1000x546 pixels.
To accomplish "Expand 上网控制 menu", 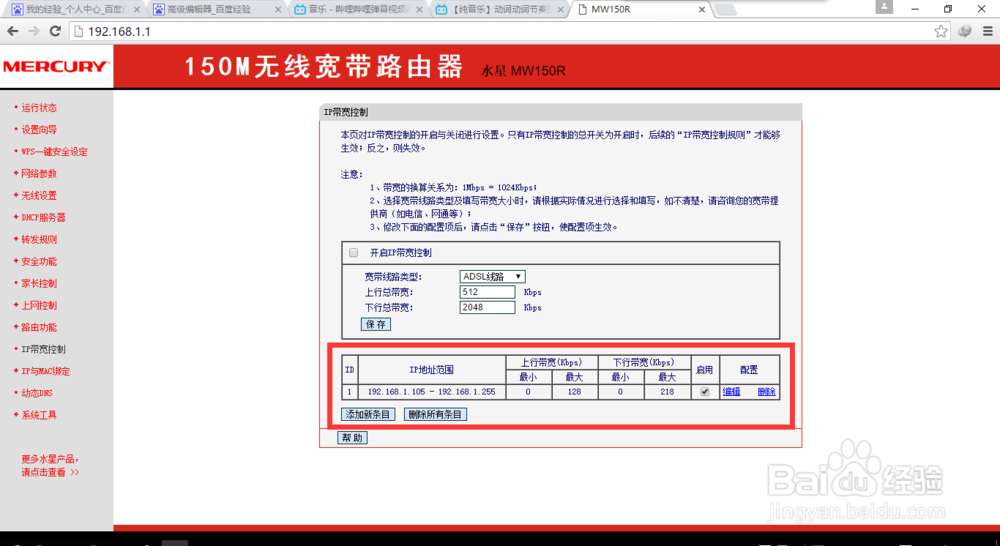I will click(x=39, y=306).
